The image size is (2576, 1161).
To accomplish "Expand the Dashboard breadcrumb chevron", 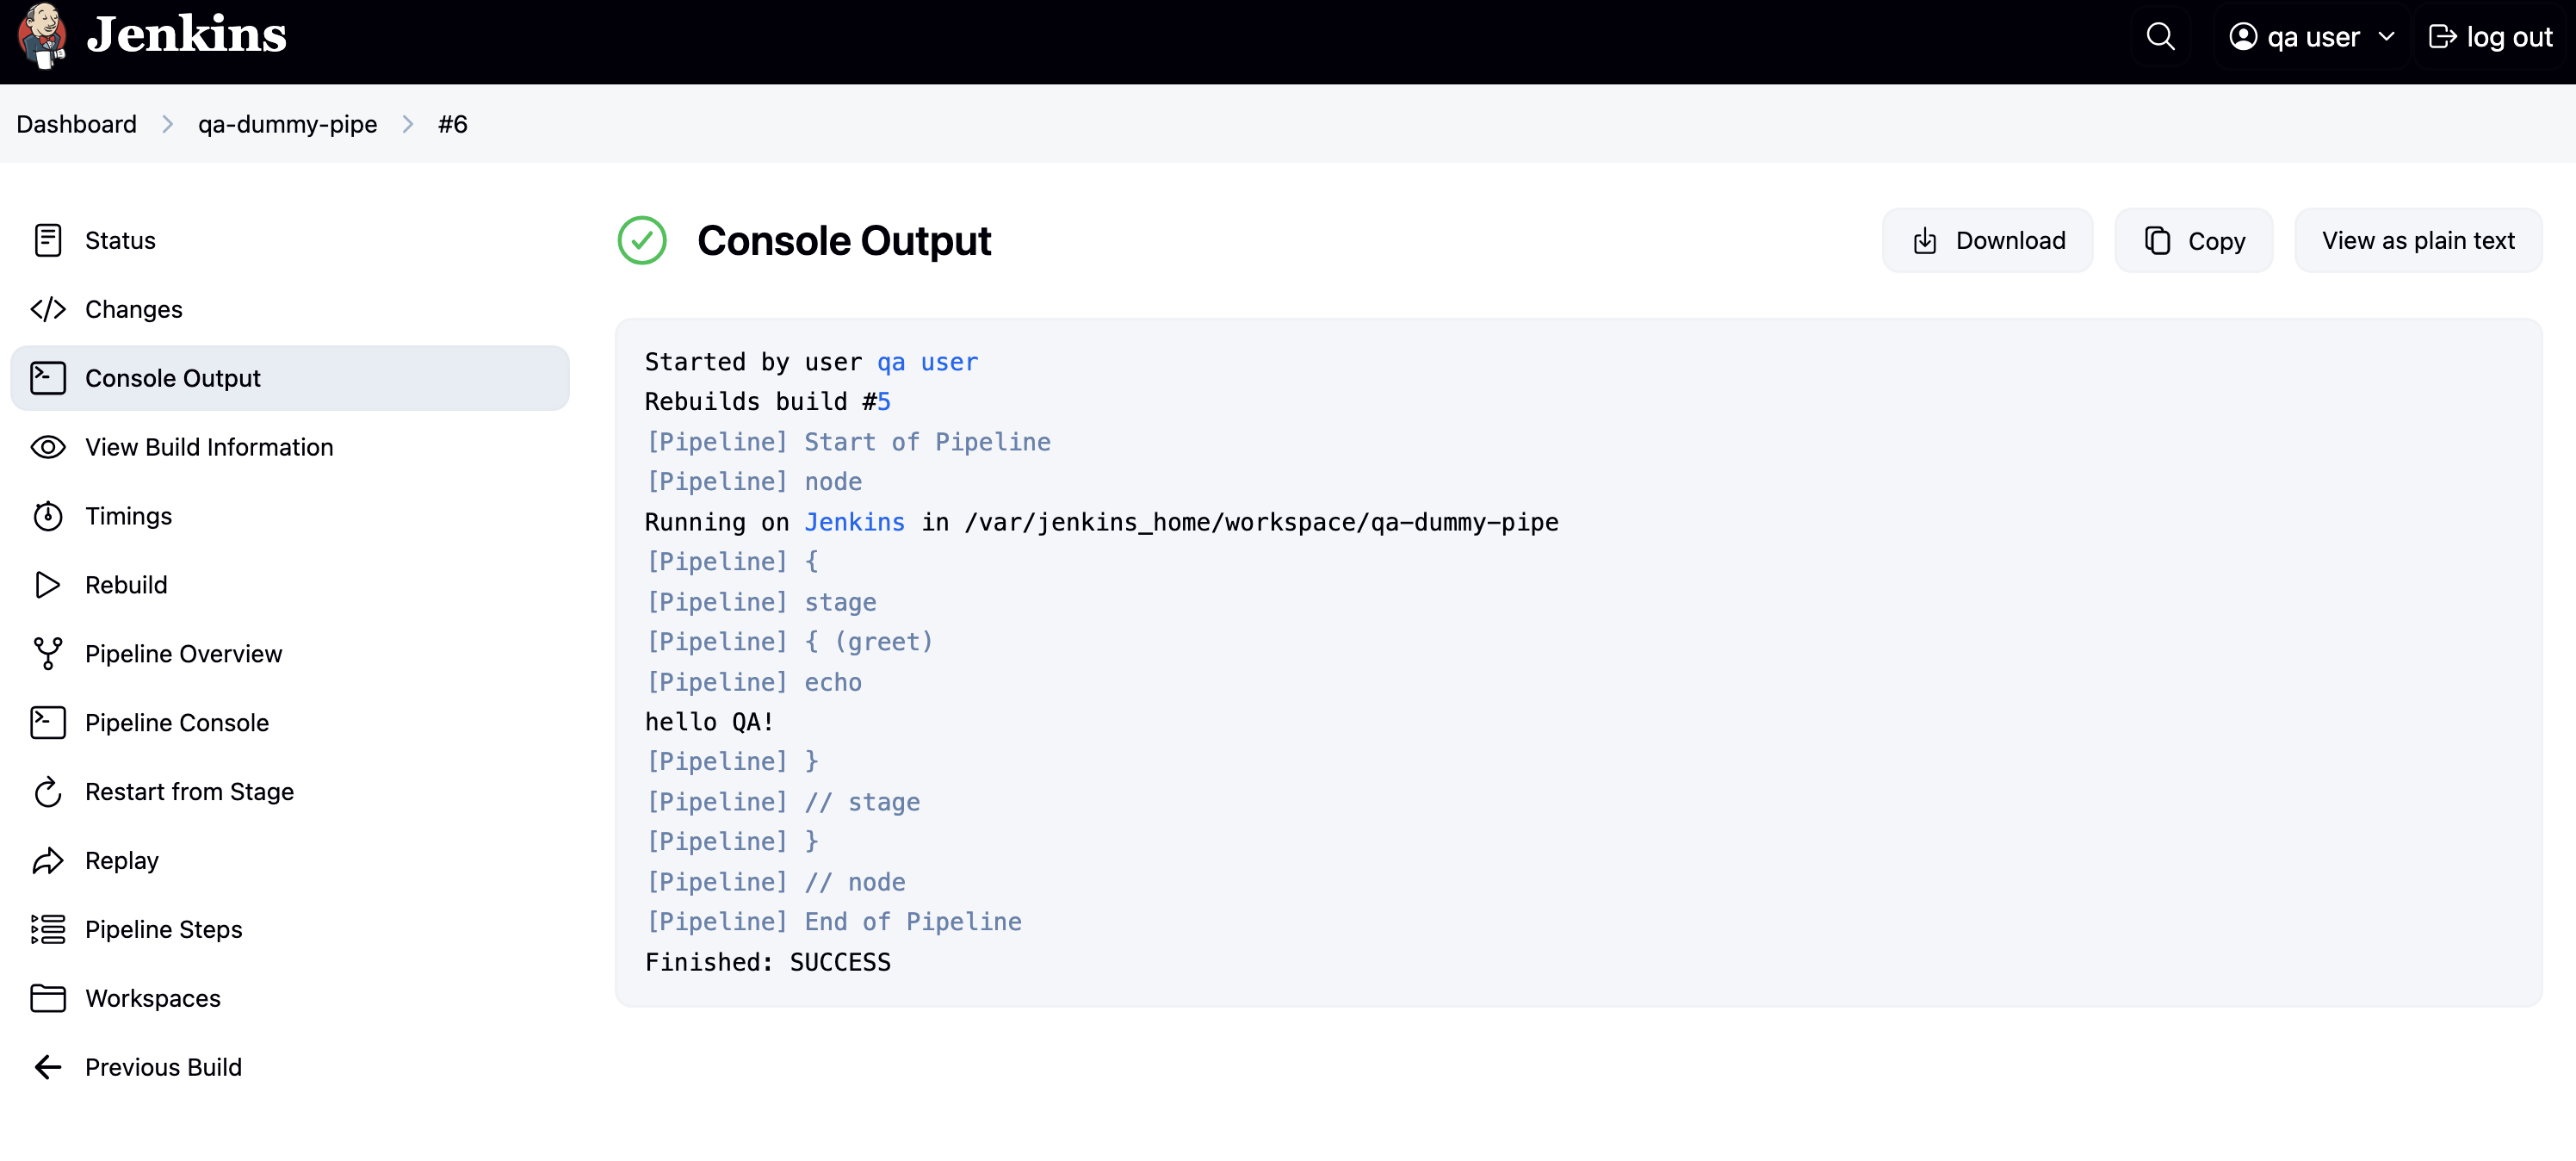I will [167, 124].
